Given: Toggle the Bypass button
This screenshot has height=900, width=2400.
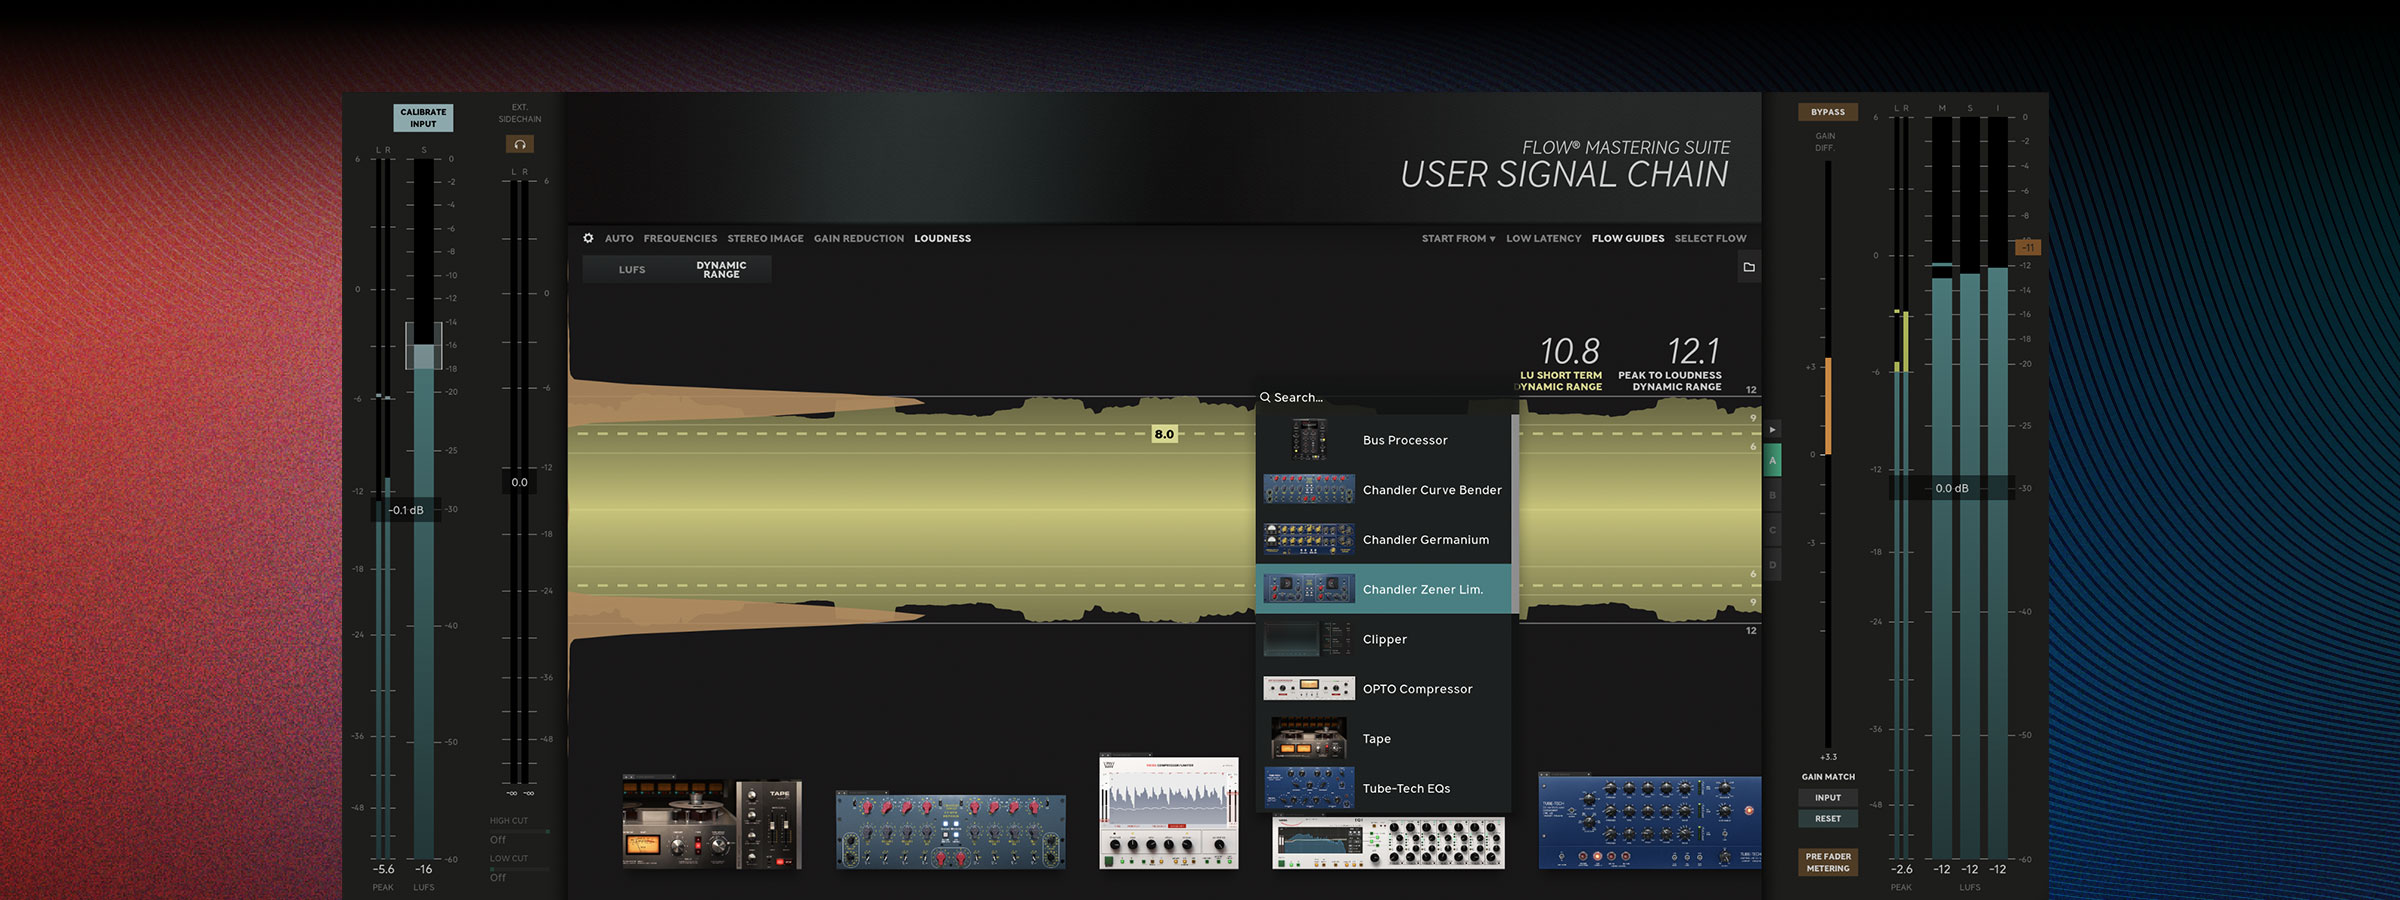Looking at the screenshot, I should [1828, 112].
